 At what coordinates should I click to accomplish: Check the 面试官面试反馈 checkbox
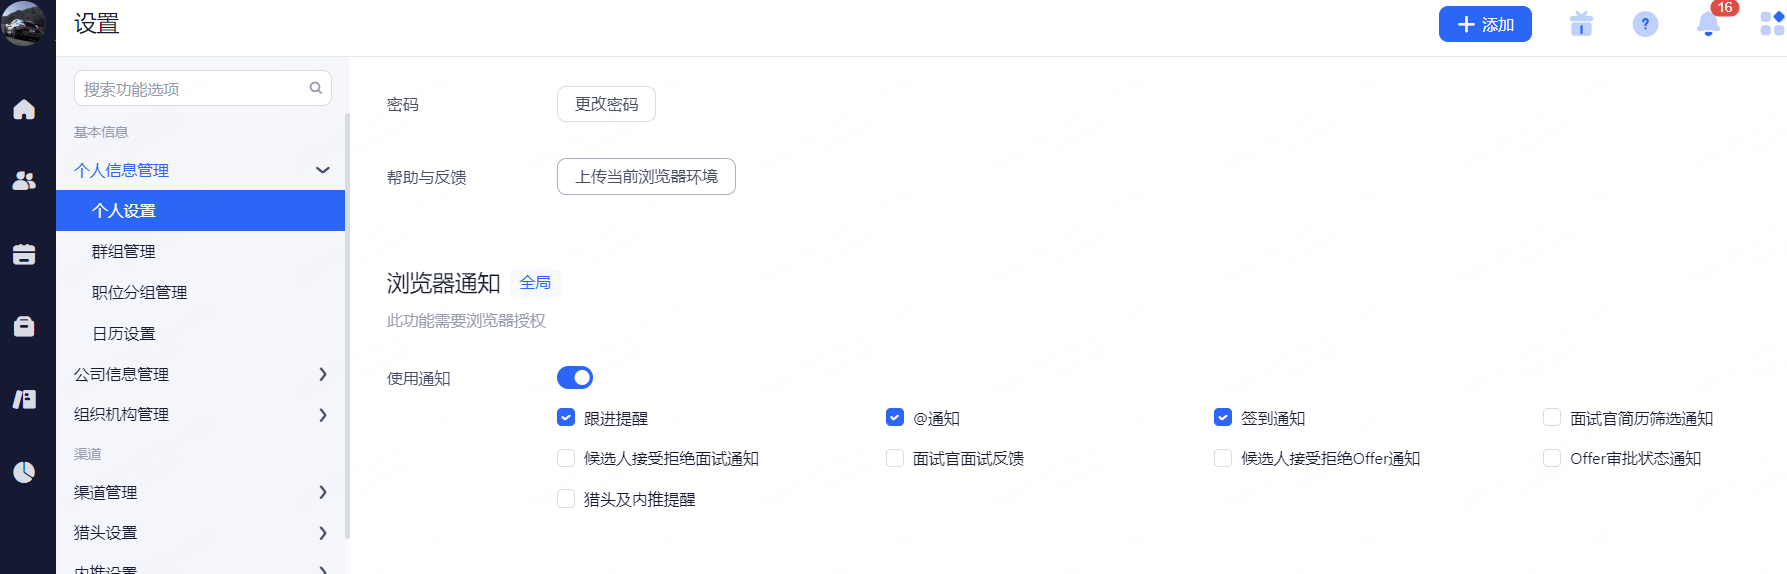click(x=895, y=458)
